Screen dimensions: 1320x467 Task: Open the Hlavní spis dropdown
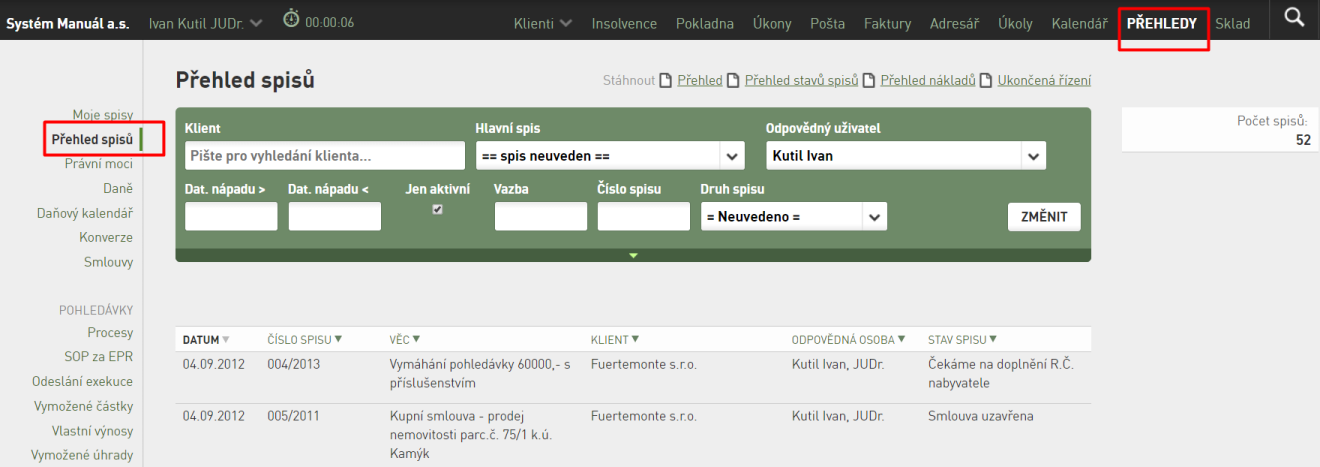click(733, 156)
